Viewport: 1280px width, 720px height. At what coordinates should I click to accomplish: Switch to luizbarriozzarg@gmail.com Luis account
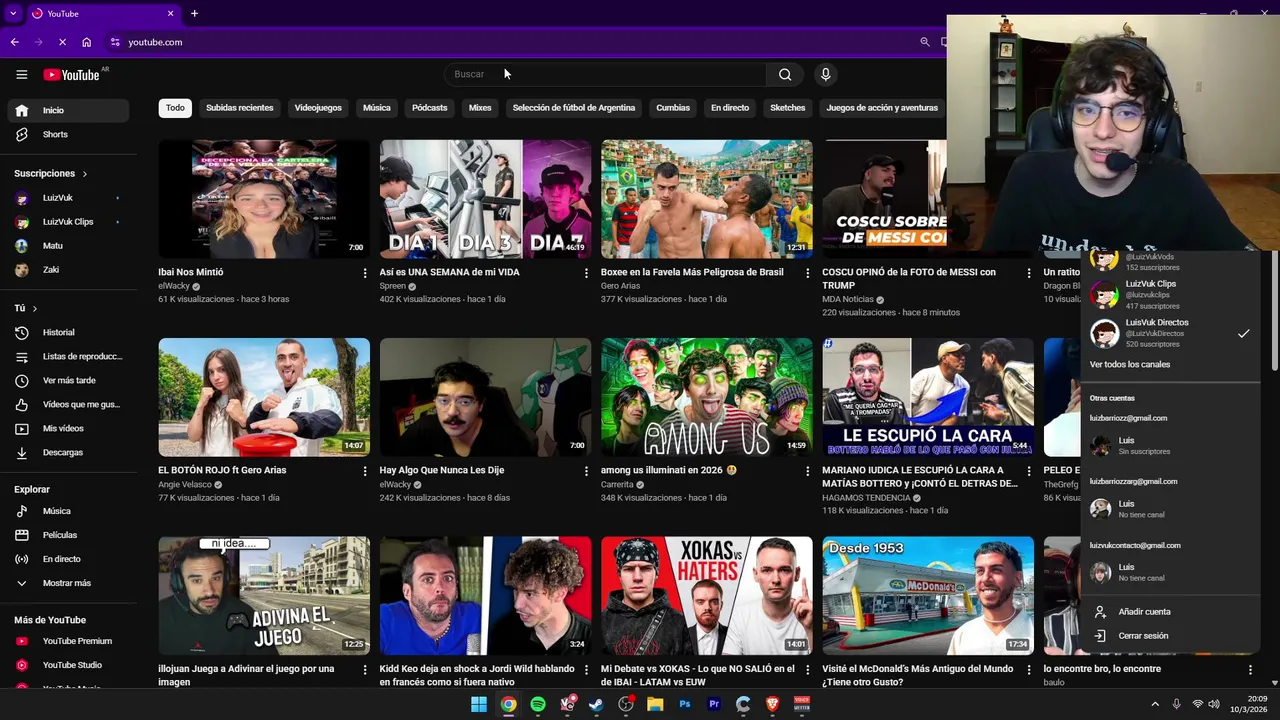tap(1170, 509)
